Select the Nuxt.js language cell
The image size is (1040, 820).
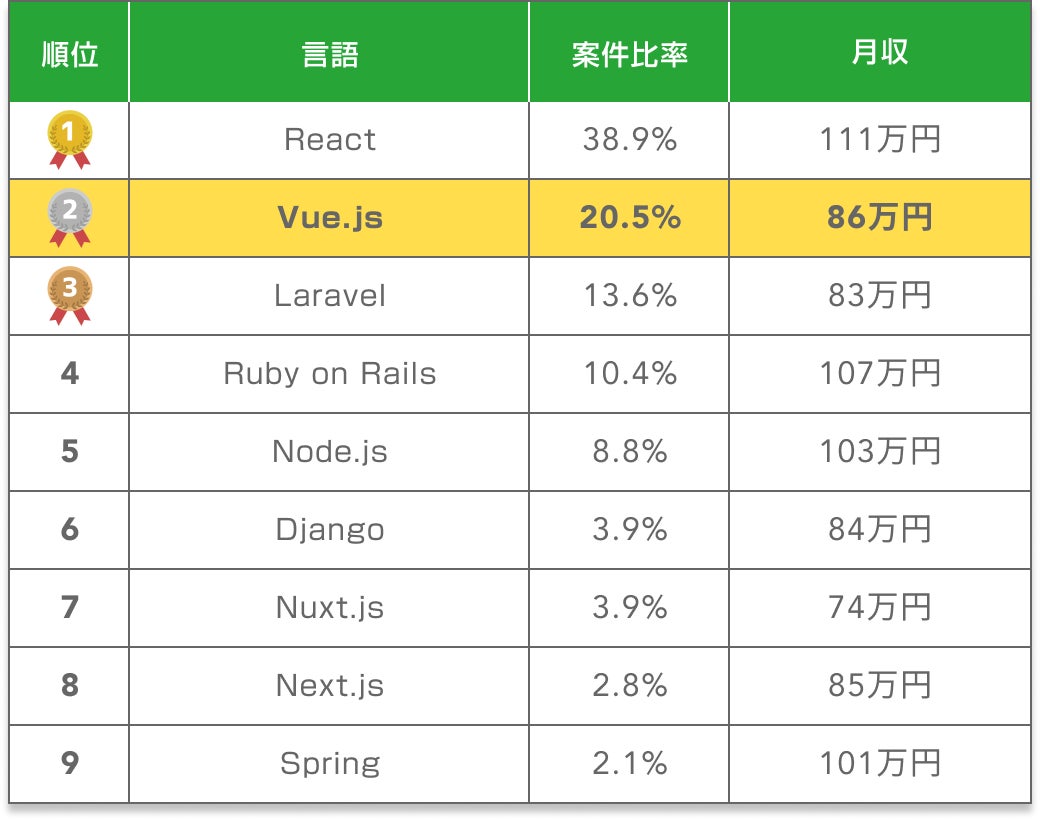(x=329, y=608)
